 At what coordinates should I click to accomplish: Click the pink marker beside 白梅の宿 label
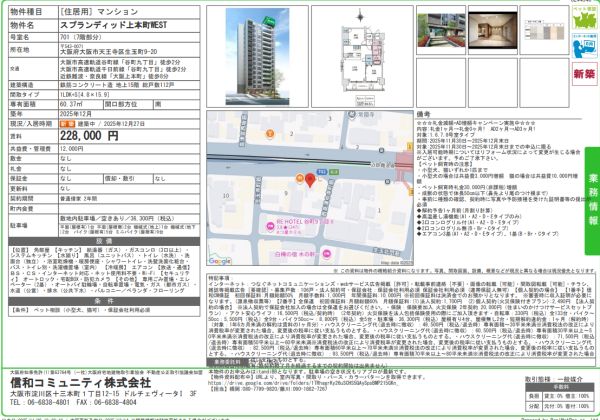[326, 254]
